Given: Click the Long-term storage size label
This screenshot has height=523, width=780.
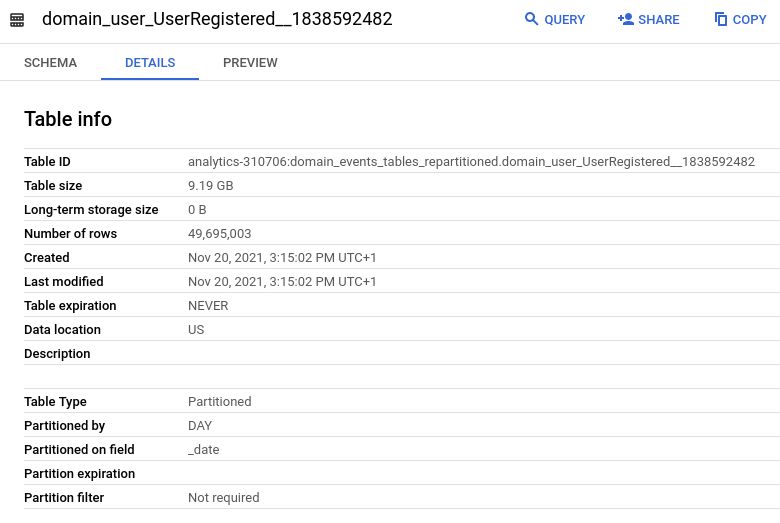Looking at the screenshot, I should click(91, 210).
